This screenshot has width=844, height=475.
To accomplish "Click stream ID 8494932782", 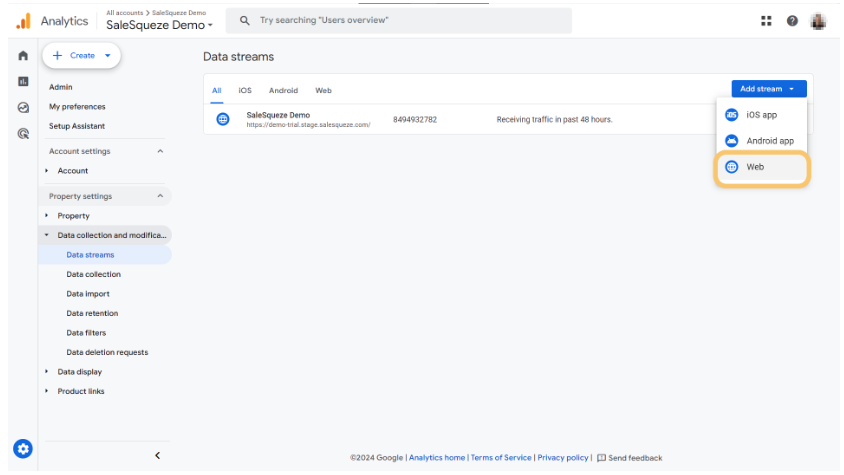I will 414,120.
